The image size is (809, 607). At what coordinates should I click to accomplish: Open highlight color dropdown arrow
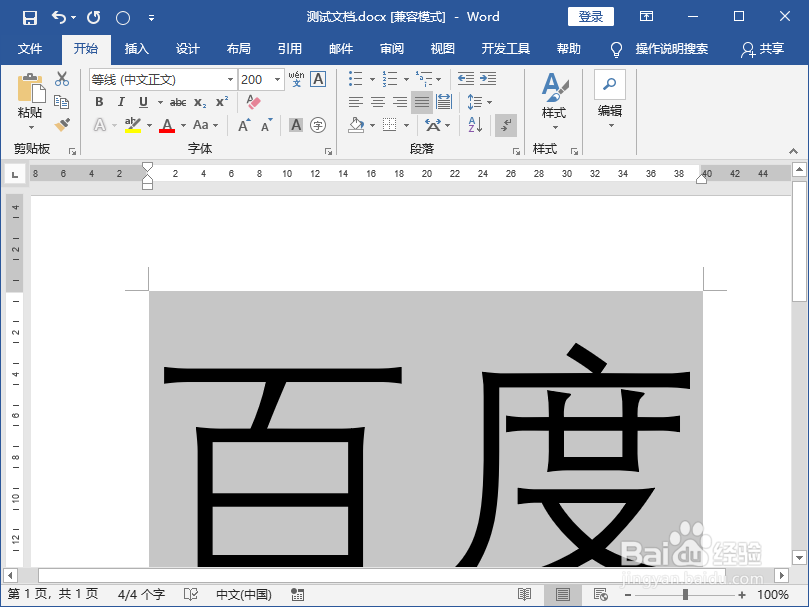(149, 125)
